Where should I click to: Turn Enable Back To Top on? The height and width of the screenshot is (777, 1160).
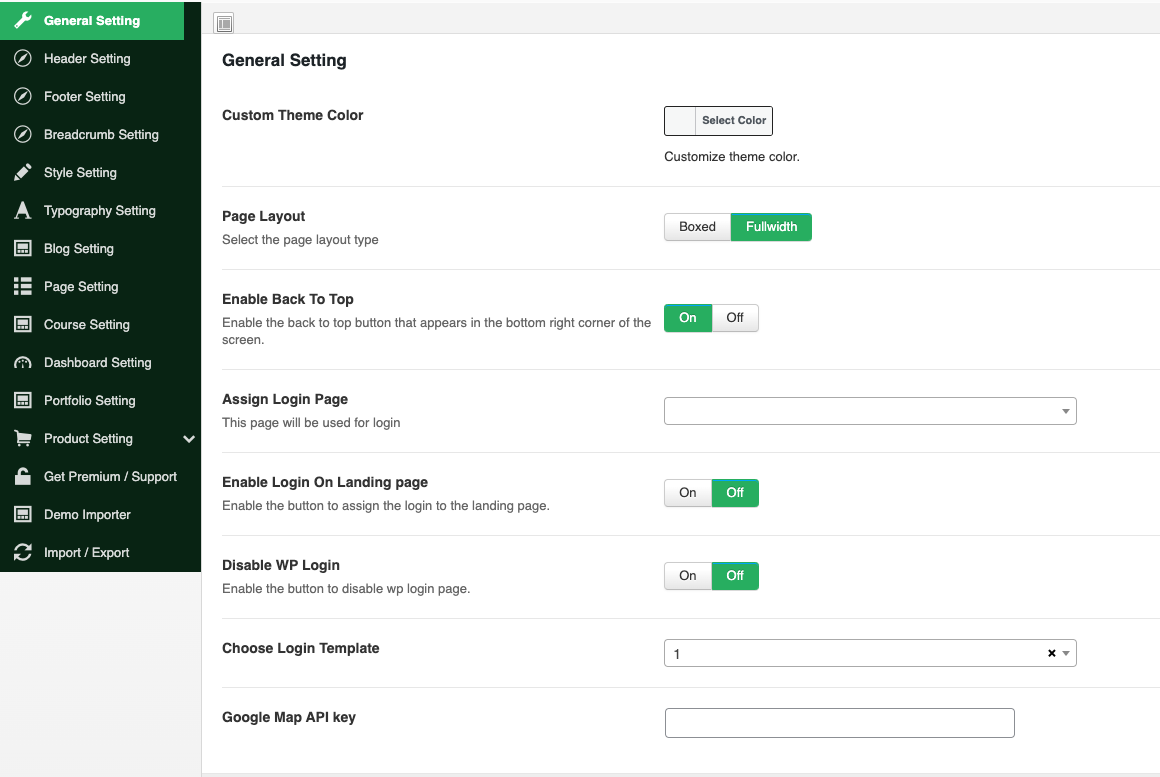point(688,318)
